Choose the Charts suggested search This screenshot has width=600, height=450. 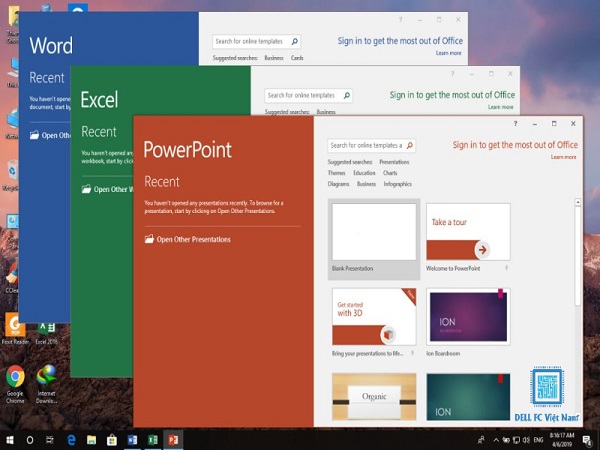click(390, 173)
